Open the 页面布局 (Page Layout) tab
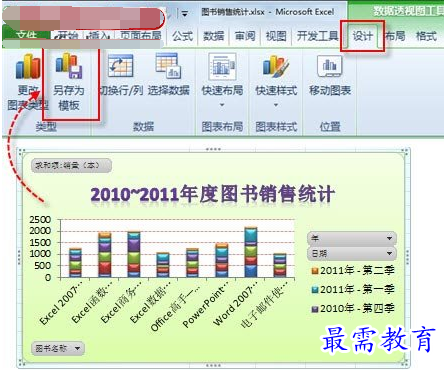 [x=140, y=35]
